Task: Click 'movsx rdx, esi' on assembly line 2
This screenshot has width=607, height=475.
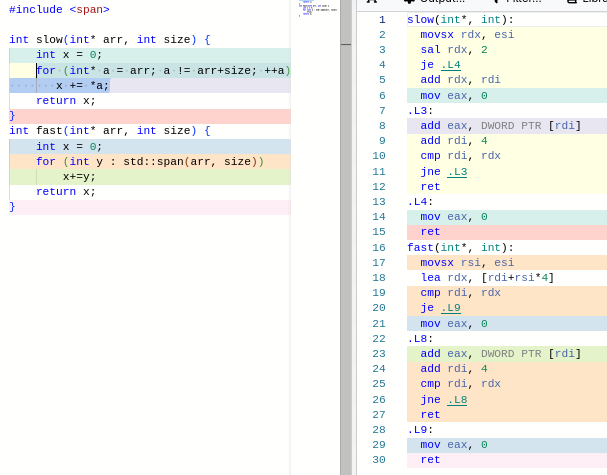Action: click(467, 34)
